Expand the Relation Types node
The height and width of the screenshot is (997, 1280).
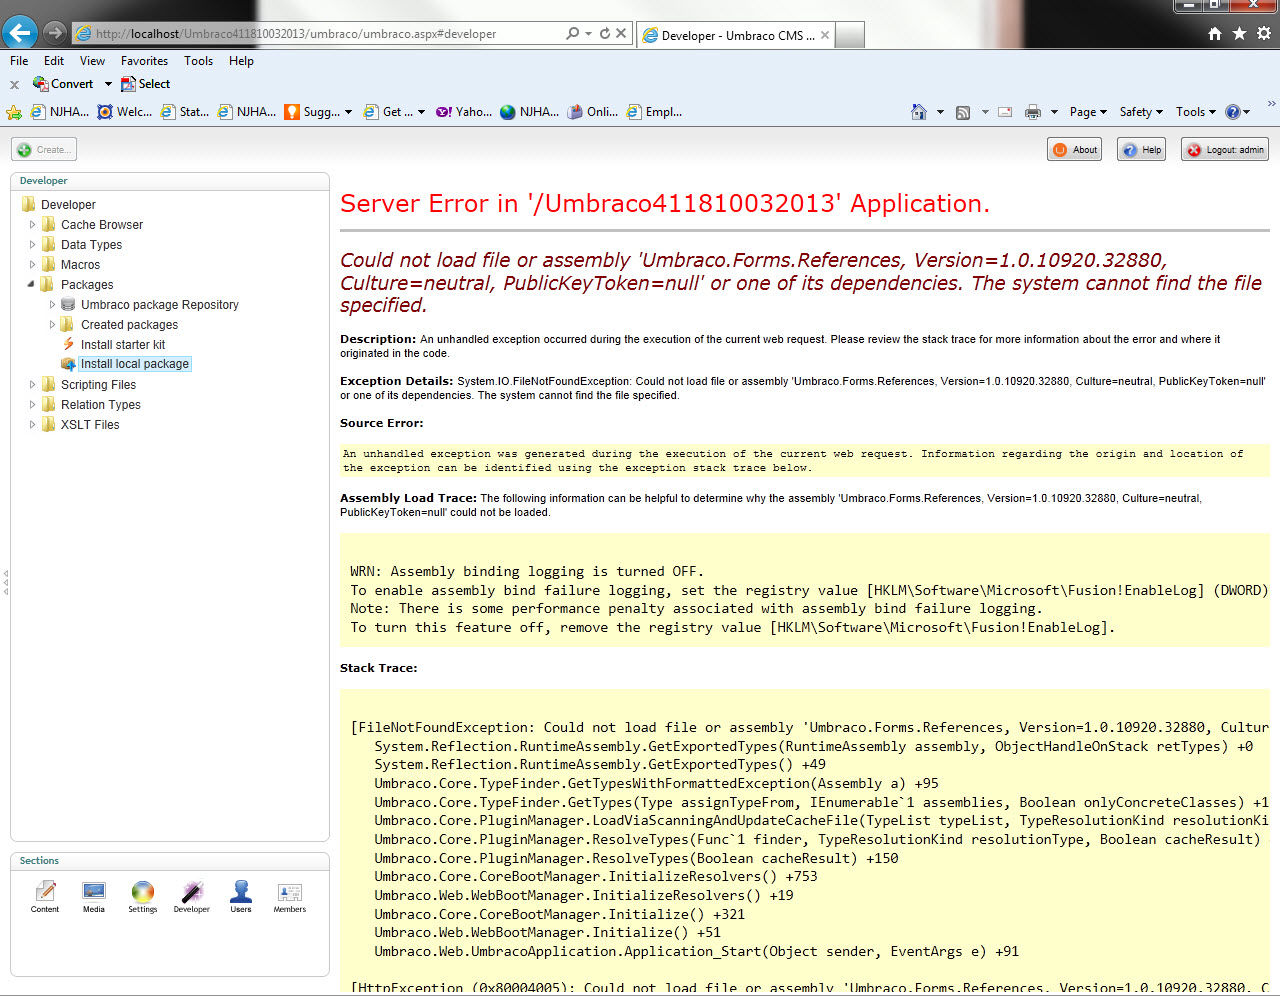[32, 405]
